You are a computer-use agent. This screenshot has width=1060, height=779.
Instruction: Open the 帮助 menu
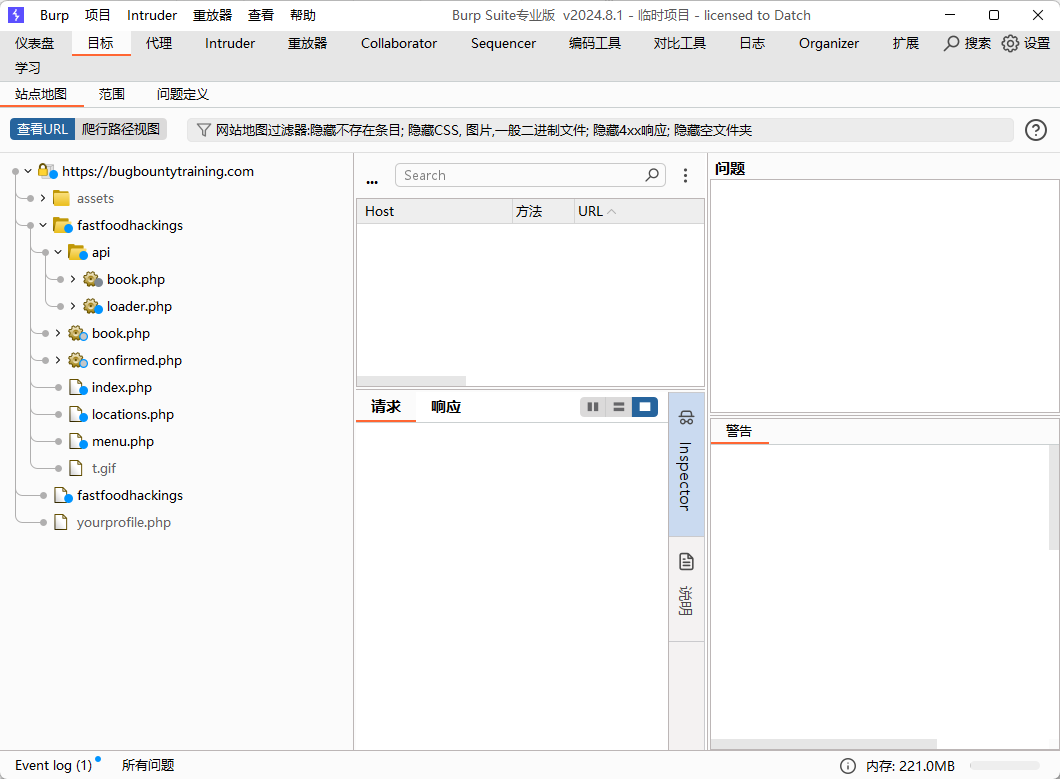(303, 15)
